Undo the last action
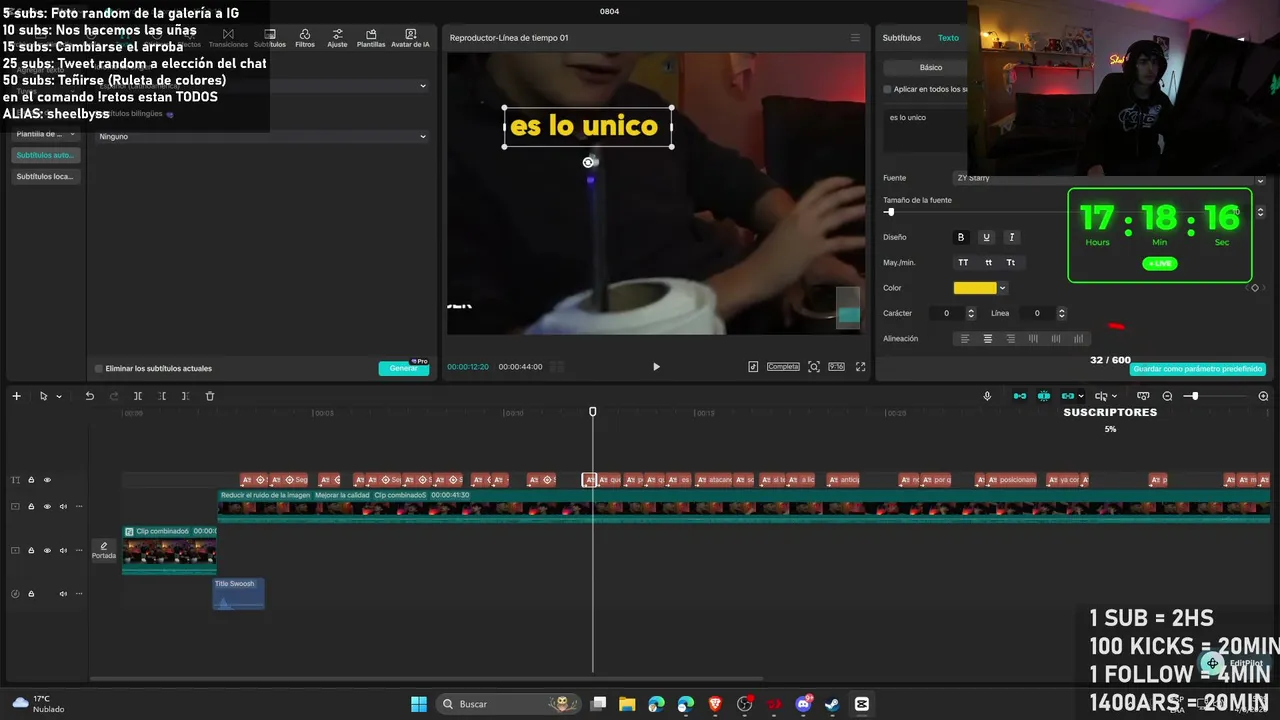Image resolution: width=1280 pixels, height=720 pixels. pos(89,396)
